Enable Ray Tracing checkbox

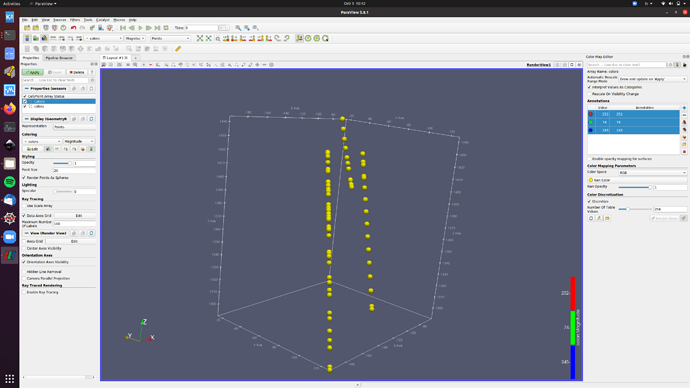(24, 292)
